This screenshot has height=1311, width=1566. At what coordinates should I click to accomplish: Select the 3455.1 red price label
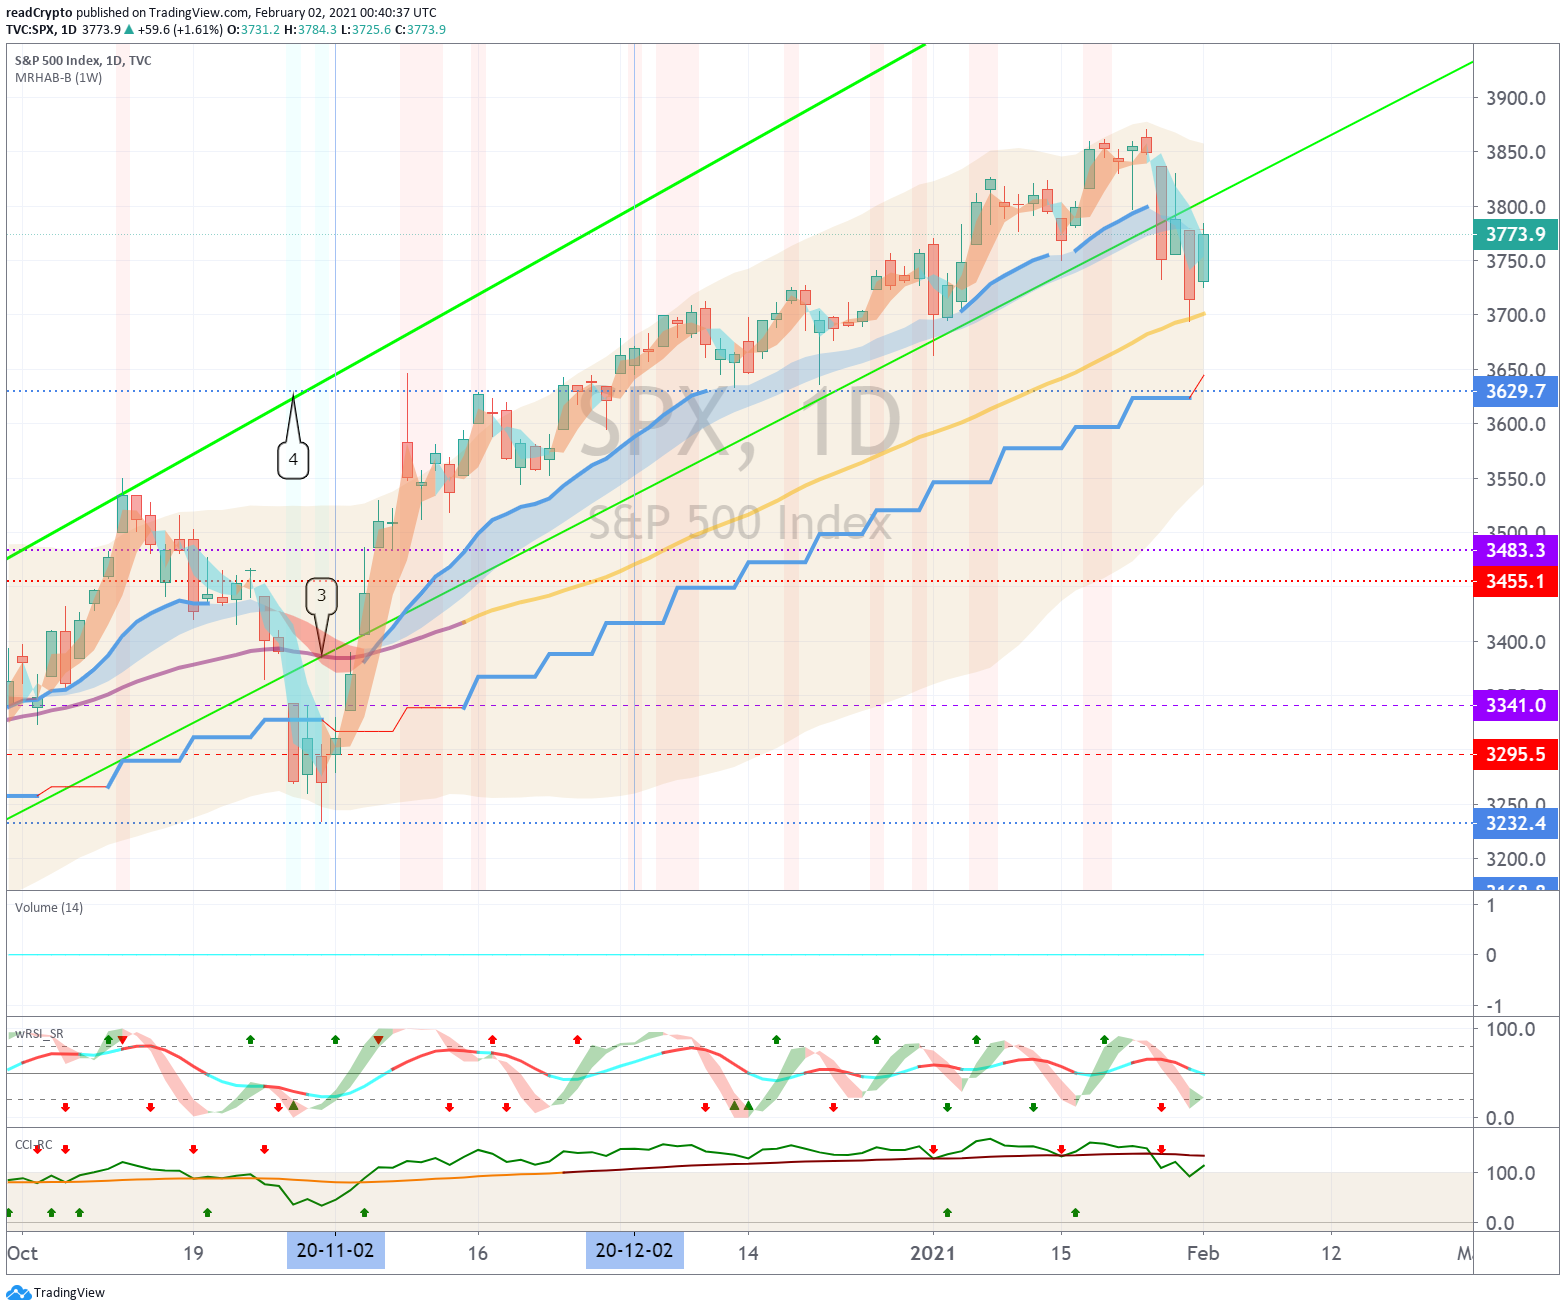[1515, 581]
